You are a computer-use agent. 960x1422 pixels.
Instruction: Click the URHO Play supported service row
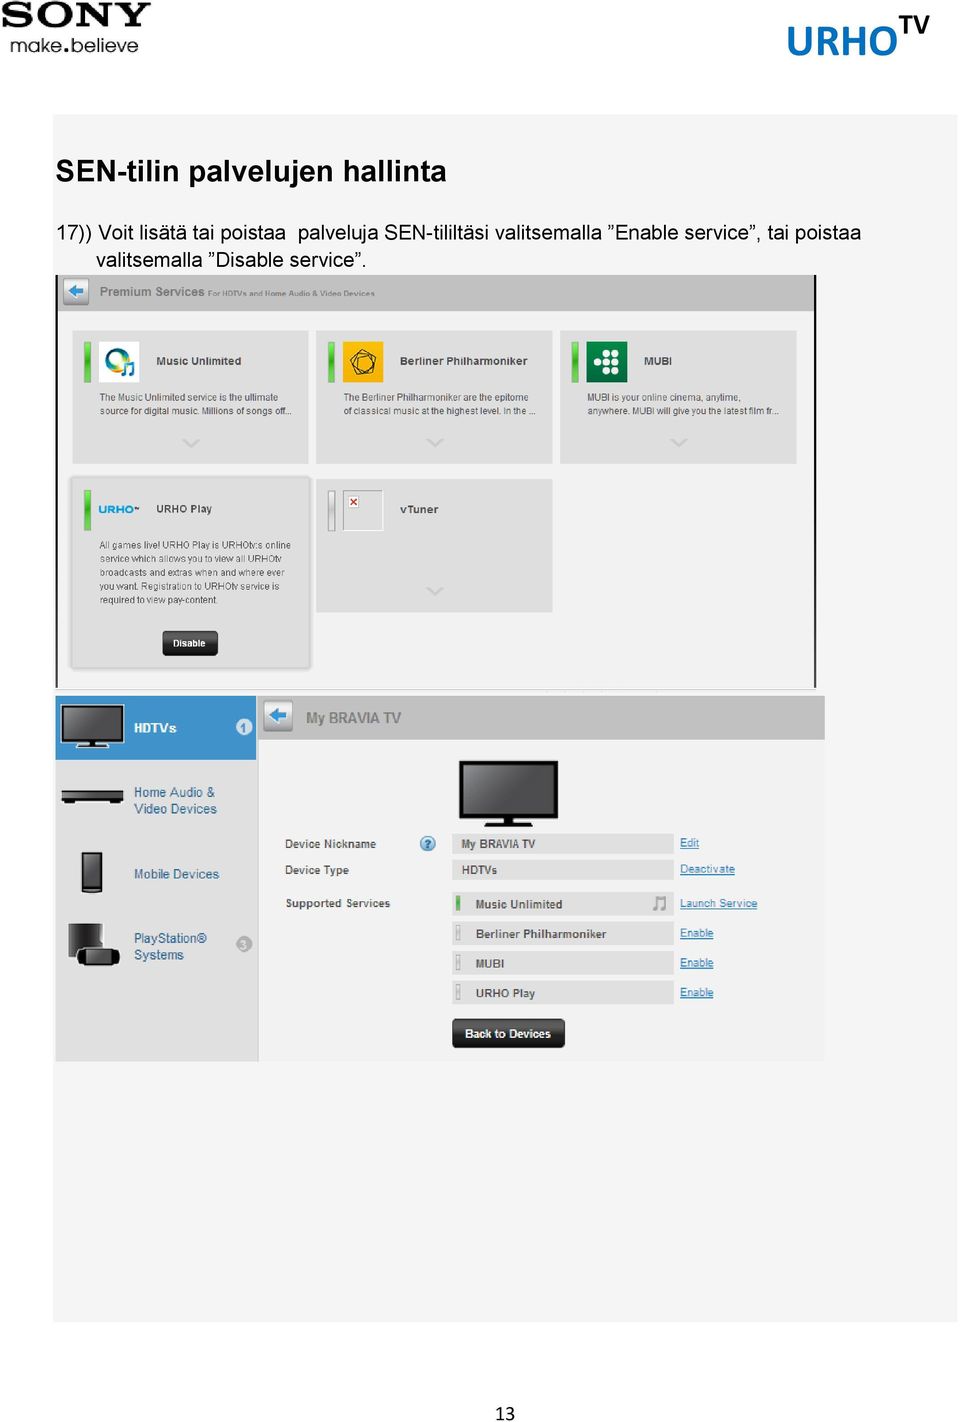[x=563, y=993]
